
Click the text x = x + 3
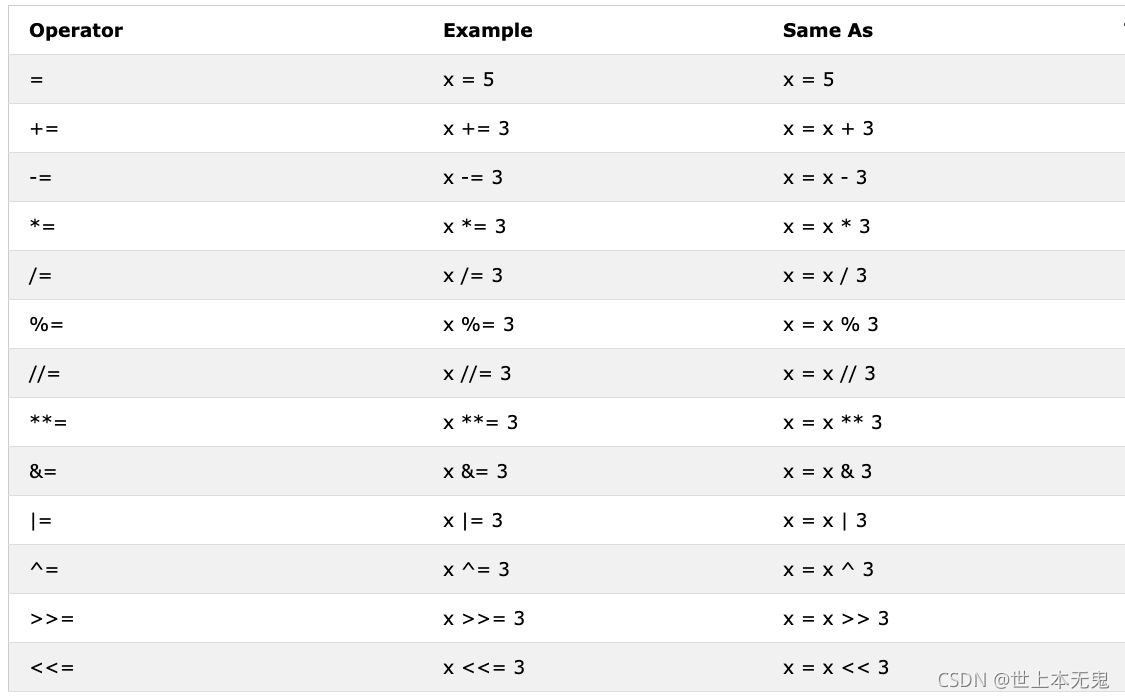click(x=828, y=129)
